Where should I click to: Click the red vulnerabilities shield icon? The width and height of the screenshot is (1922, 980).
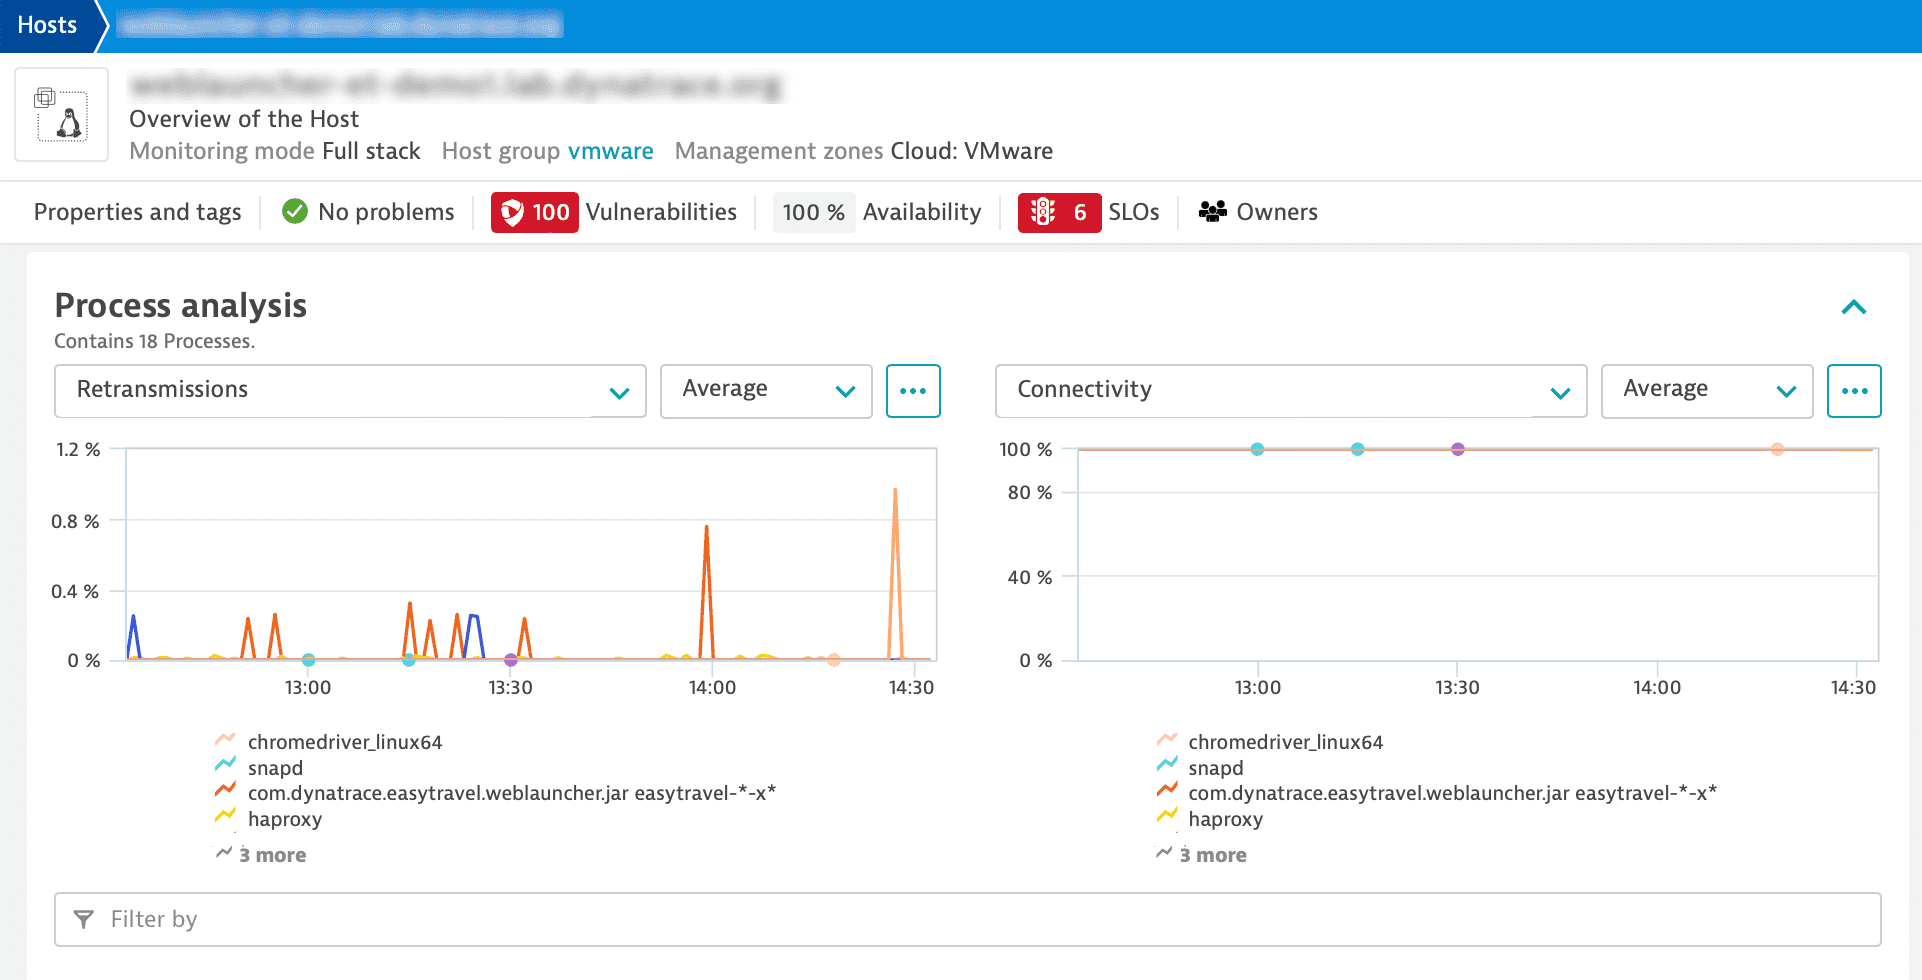point(512,212)
